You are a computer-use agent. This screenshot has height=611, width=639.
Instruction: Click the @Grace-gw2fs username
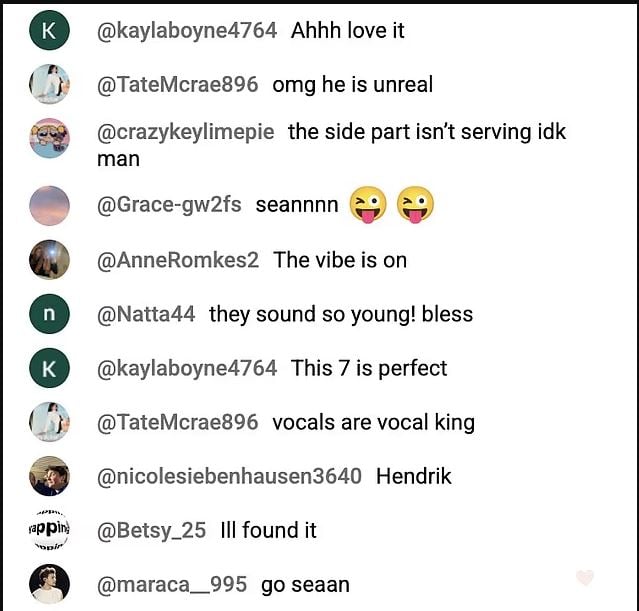[169, 206]
